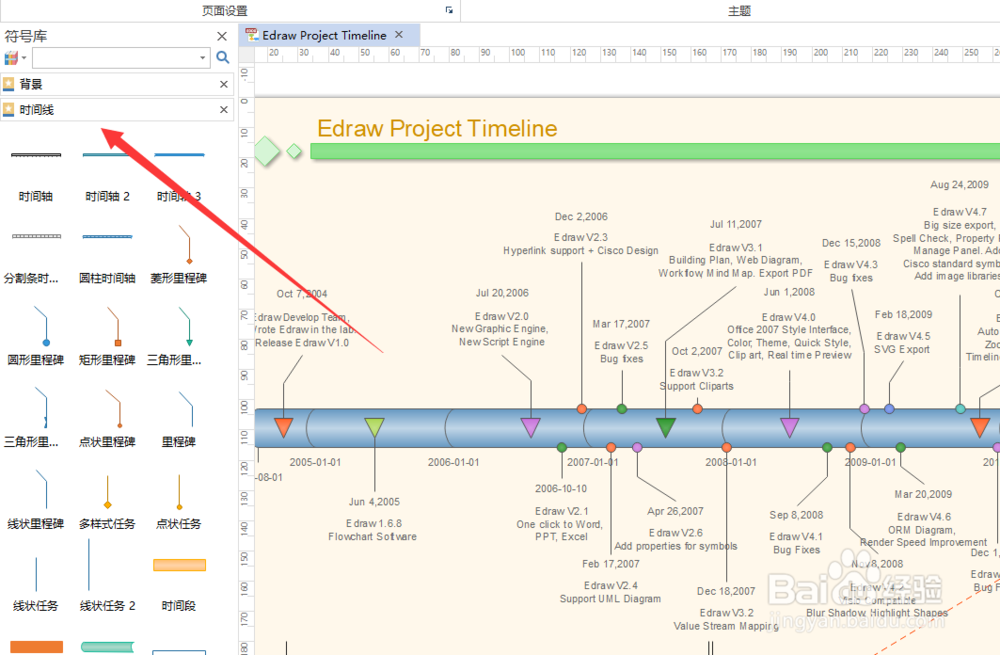Choose the 时间段 interval shape

pyautogui.click(x=179, y=583)
